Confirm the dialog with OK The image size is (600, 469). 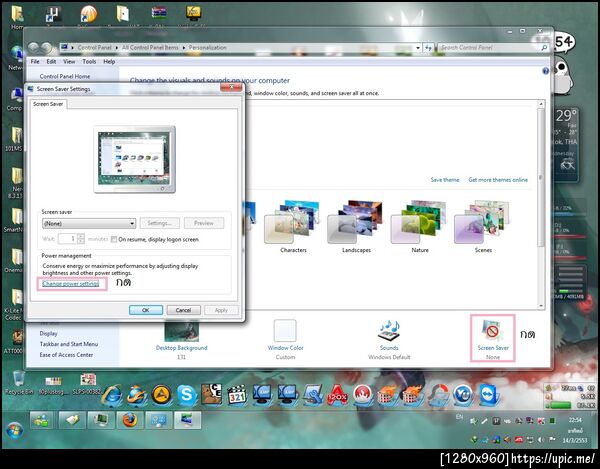coord(146,310)
